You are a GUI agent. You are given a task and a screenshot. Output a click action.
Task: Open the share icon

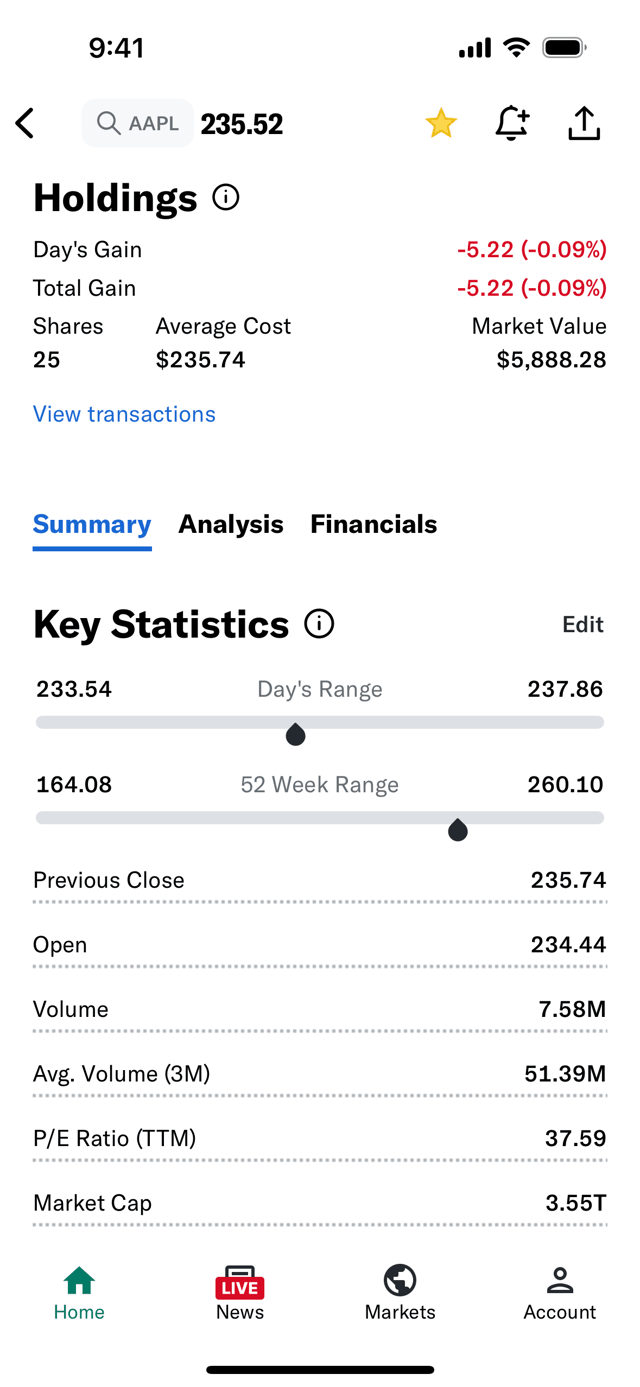(x=584, y=123)
